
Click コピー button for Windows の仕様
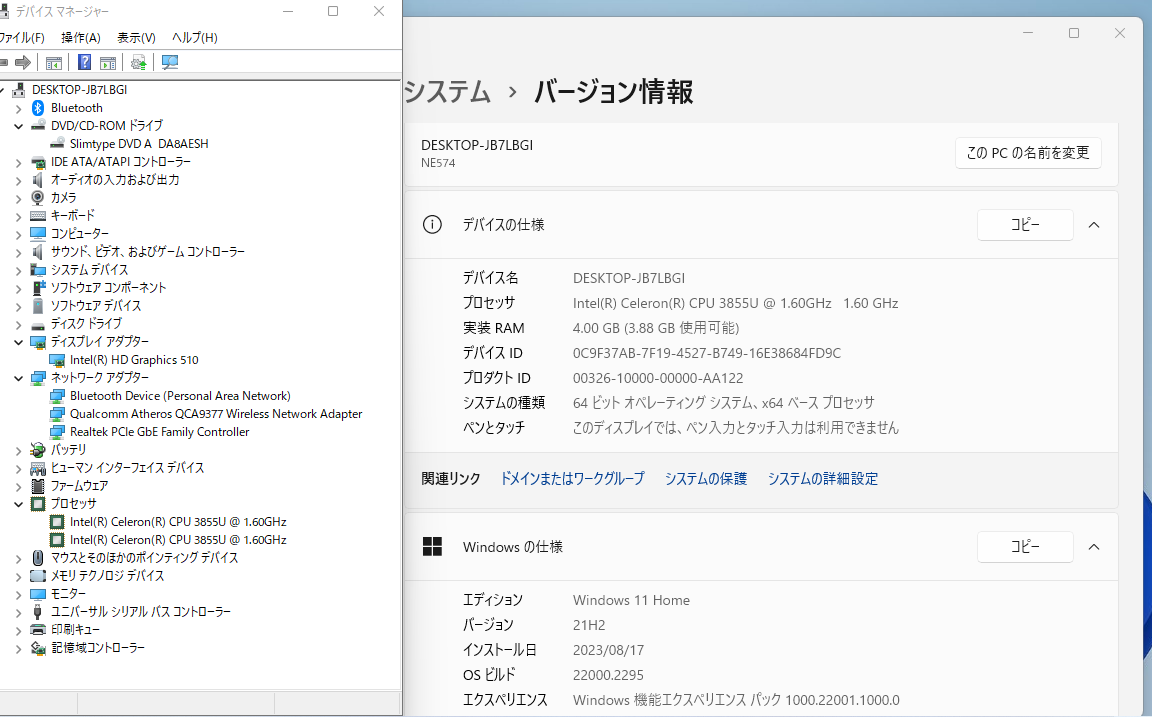[1025, 547]
